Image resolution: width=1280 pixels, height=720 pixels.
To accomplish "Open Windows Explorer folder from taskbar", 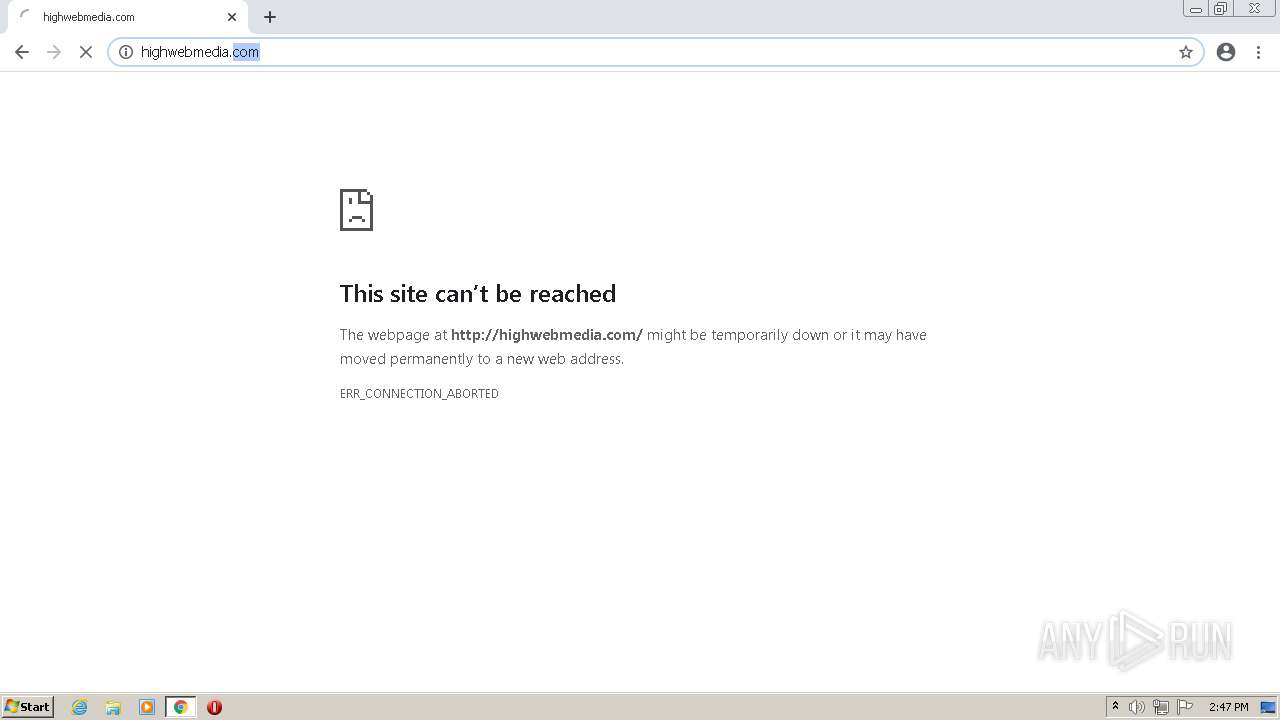I will [x=113, y=707].
